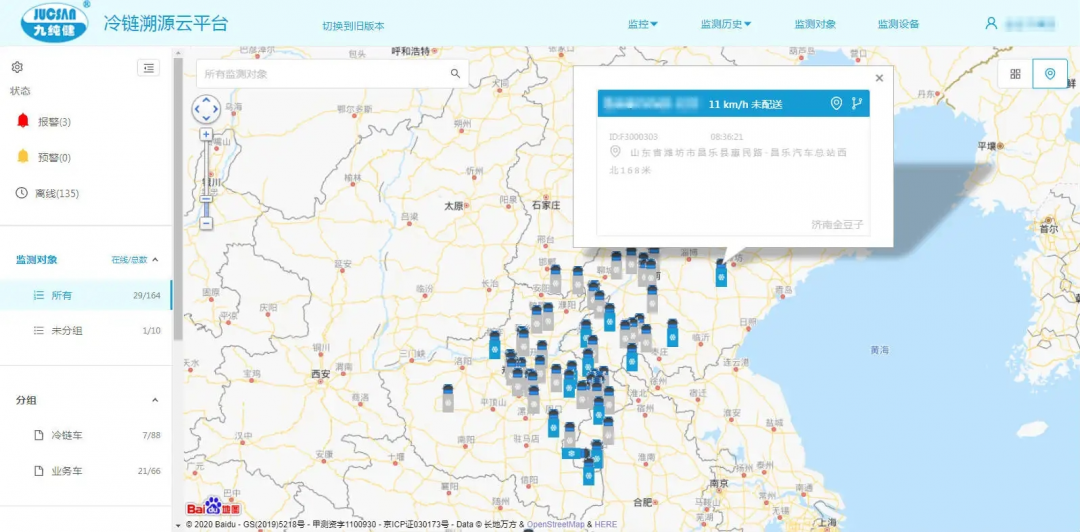This screenshot has width=1080, height=532.
Task: Go to 监测设备 page
Action: coord(898,24)
